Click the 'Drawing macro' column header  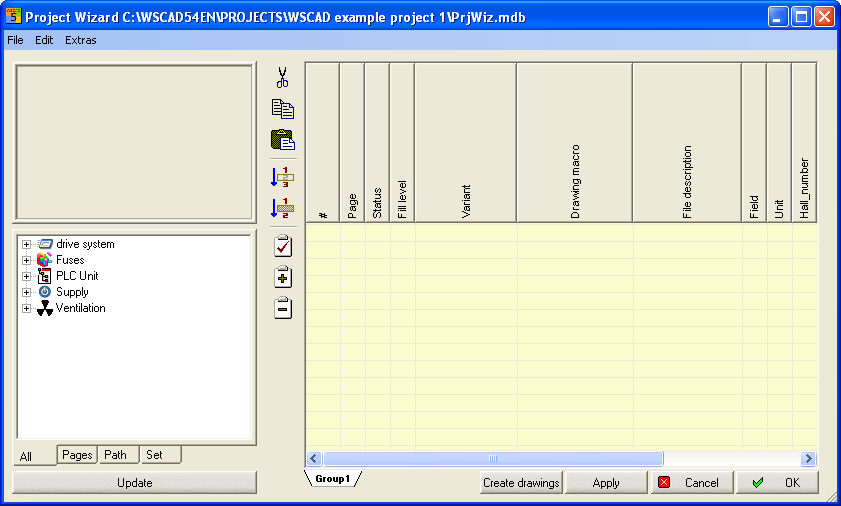(x=574, y=142)
